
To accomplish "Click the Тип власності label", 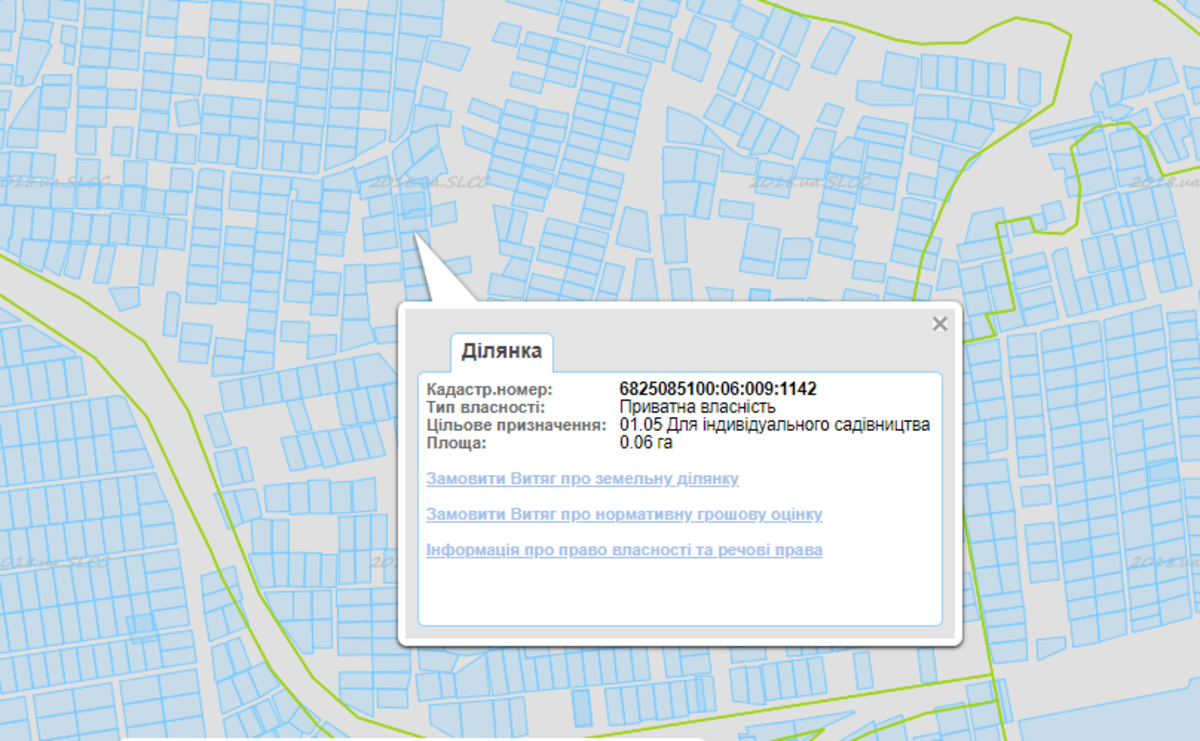I will 485,407.
